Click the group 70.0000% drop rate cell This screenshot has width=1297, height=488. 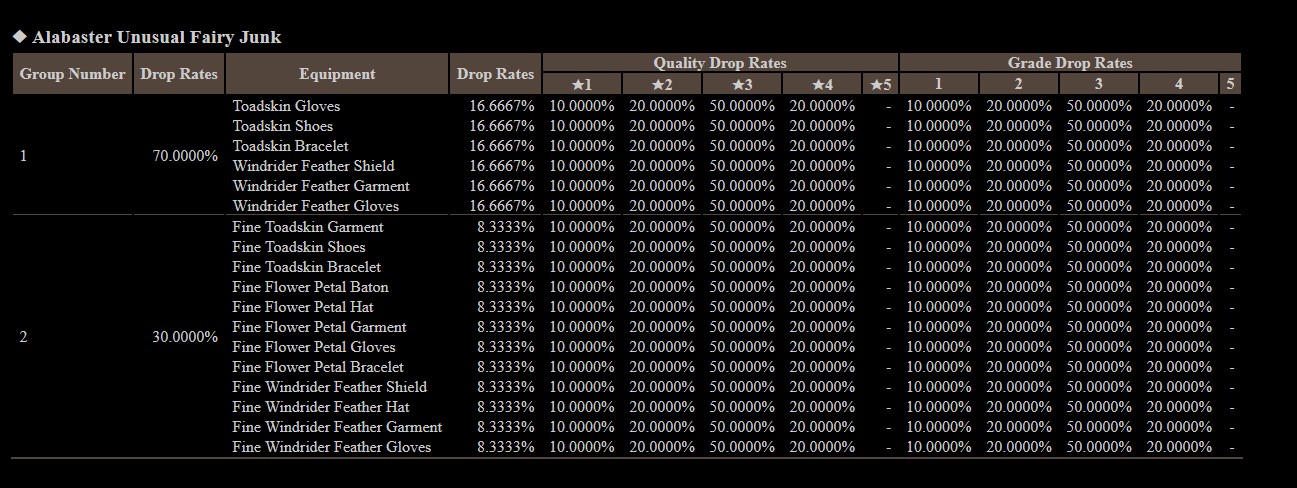pos(185,156)
